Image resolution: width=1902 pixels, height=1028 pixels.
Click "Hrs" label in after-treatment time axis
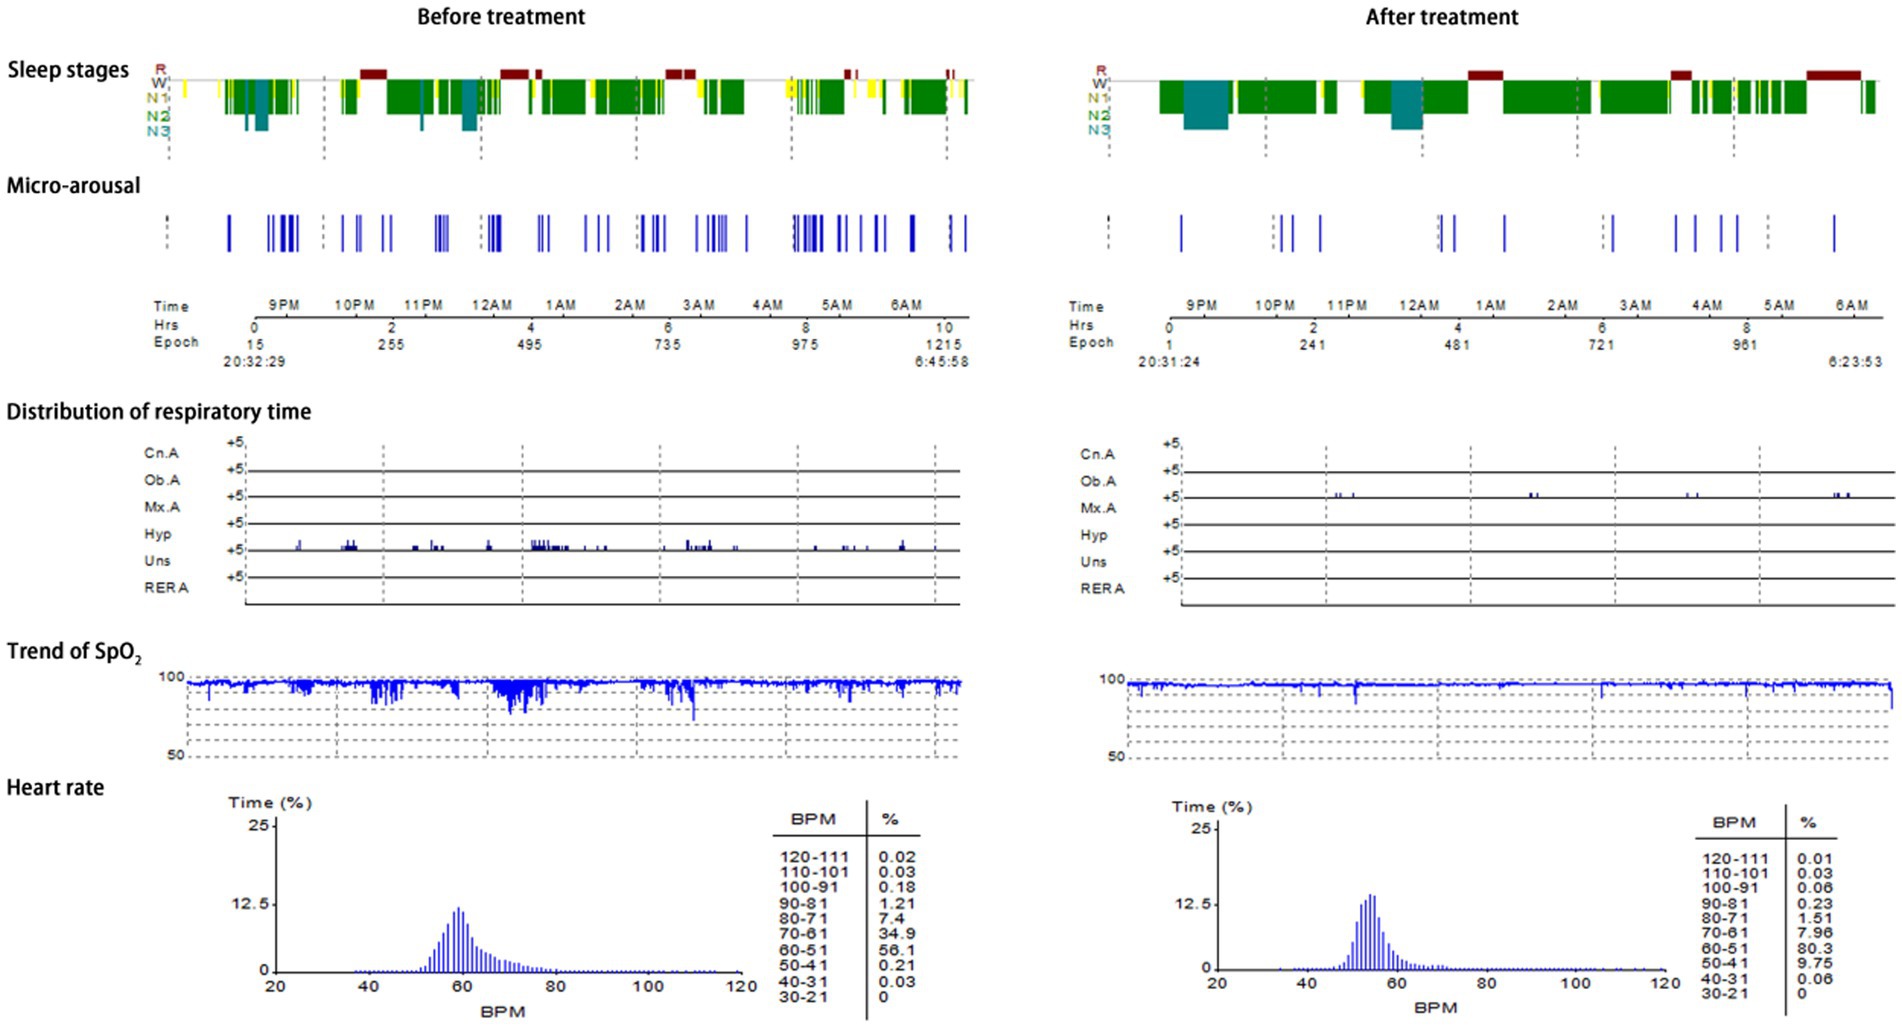click(x=1081, y=325)
